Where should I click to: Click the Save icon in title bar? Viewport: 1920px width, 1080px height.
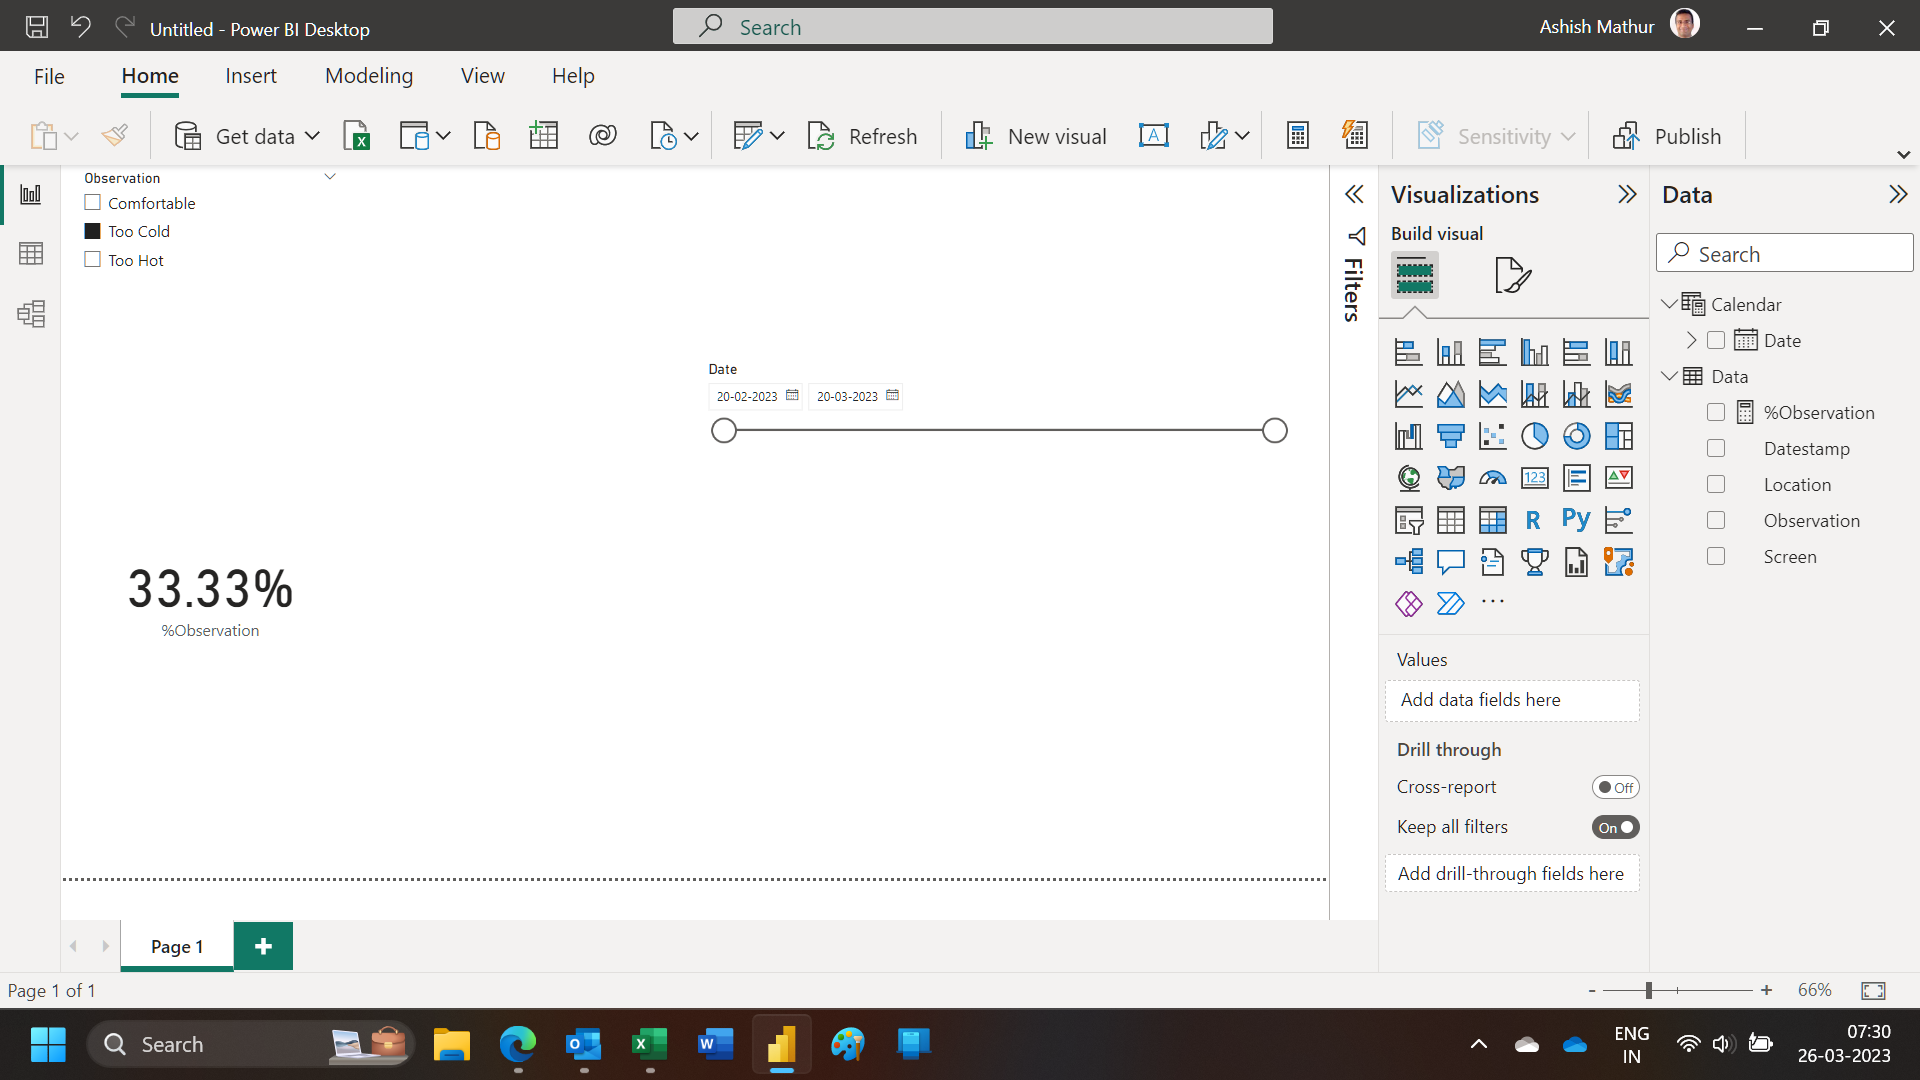point(37,27)
